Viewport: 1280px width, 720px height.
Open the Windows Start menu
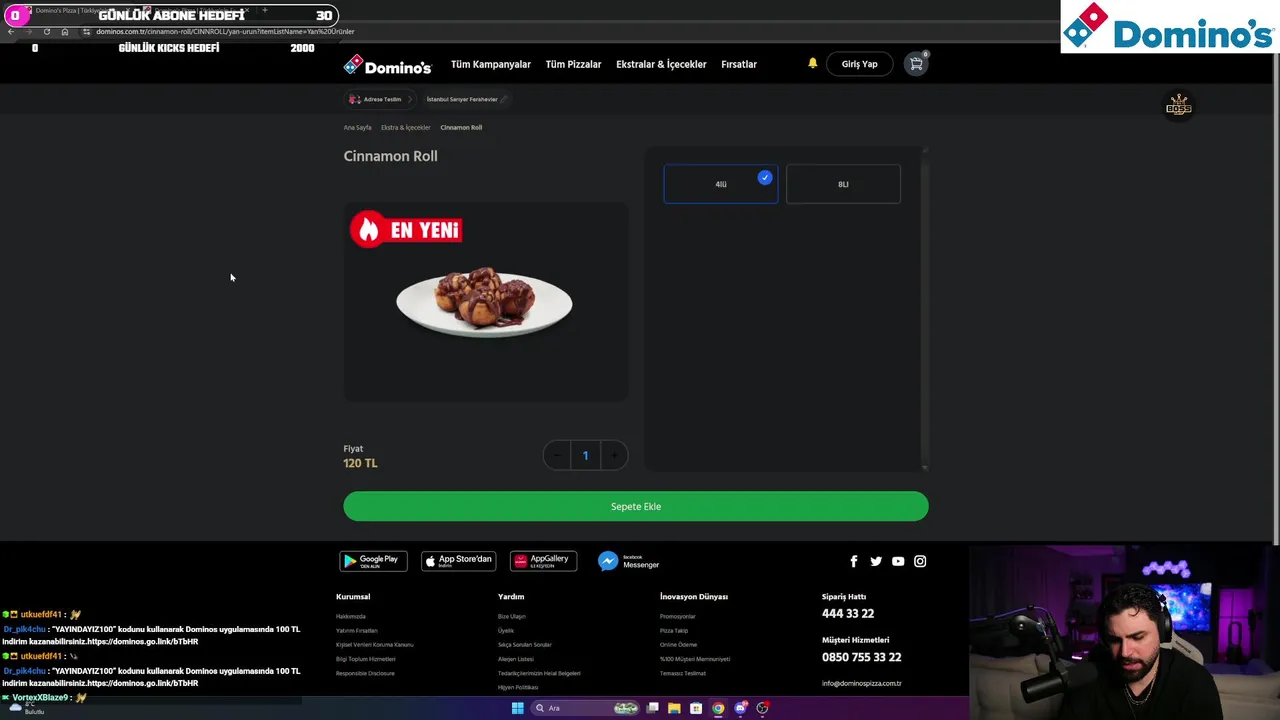point(517,708)
